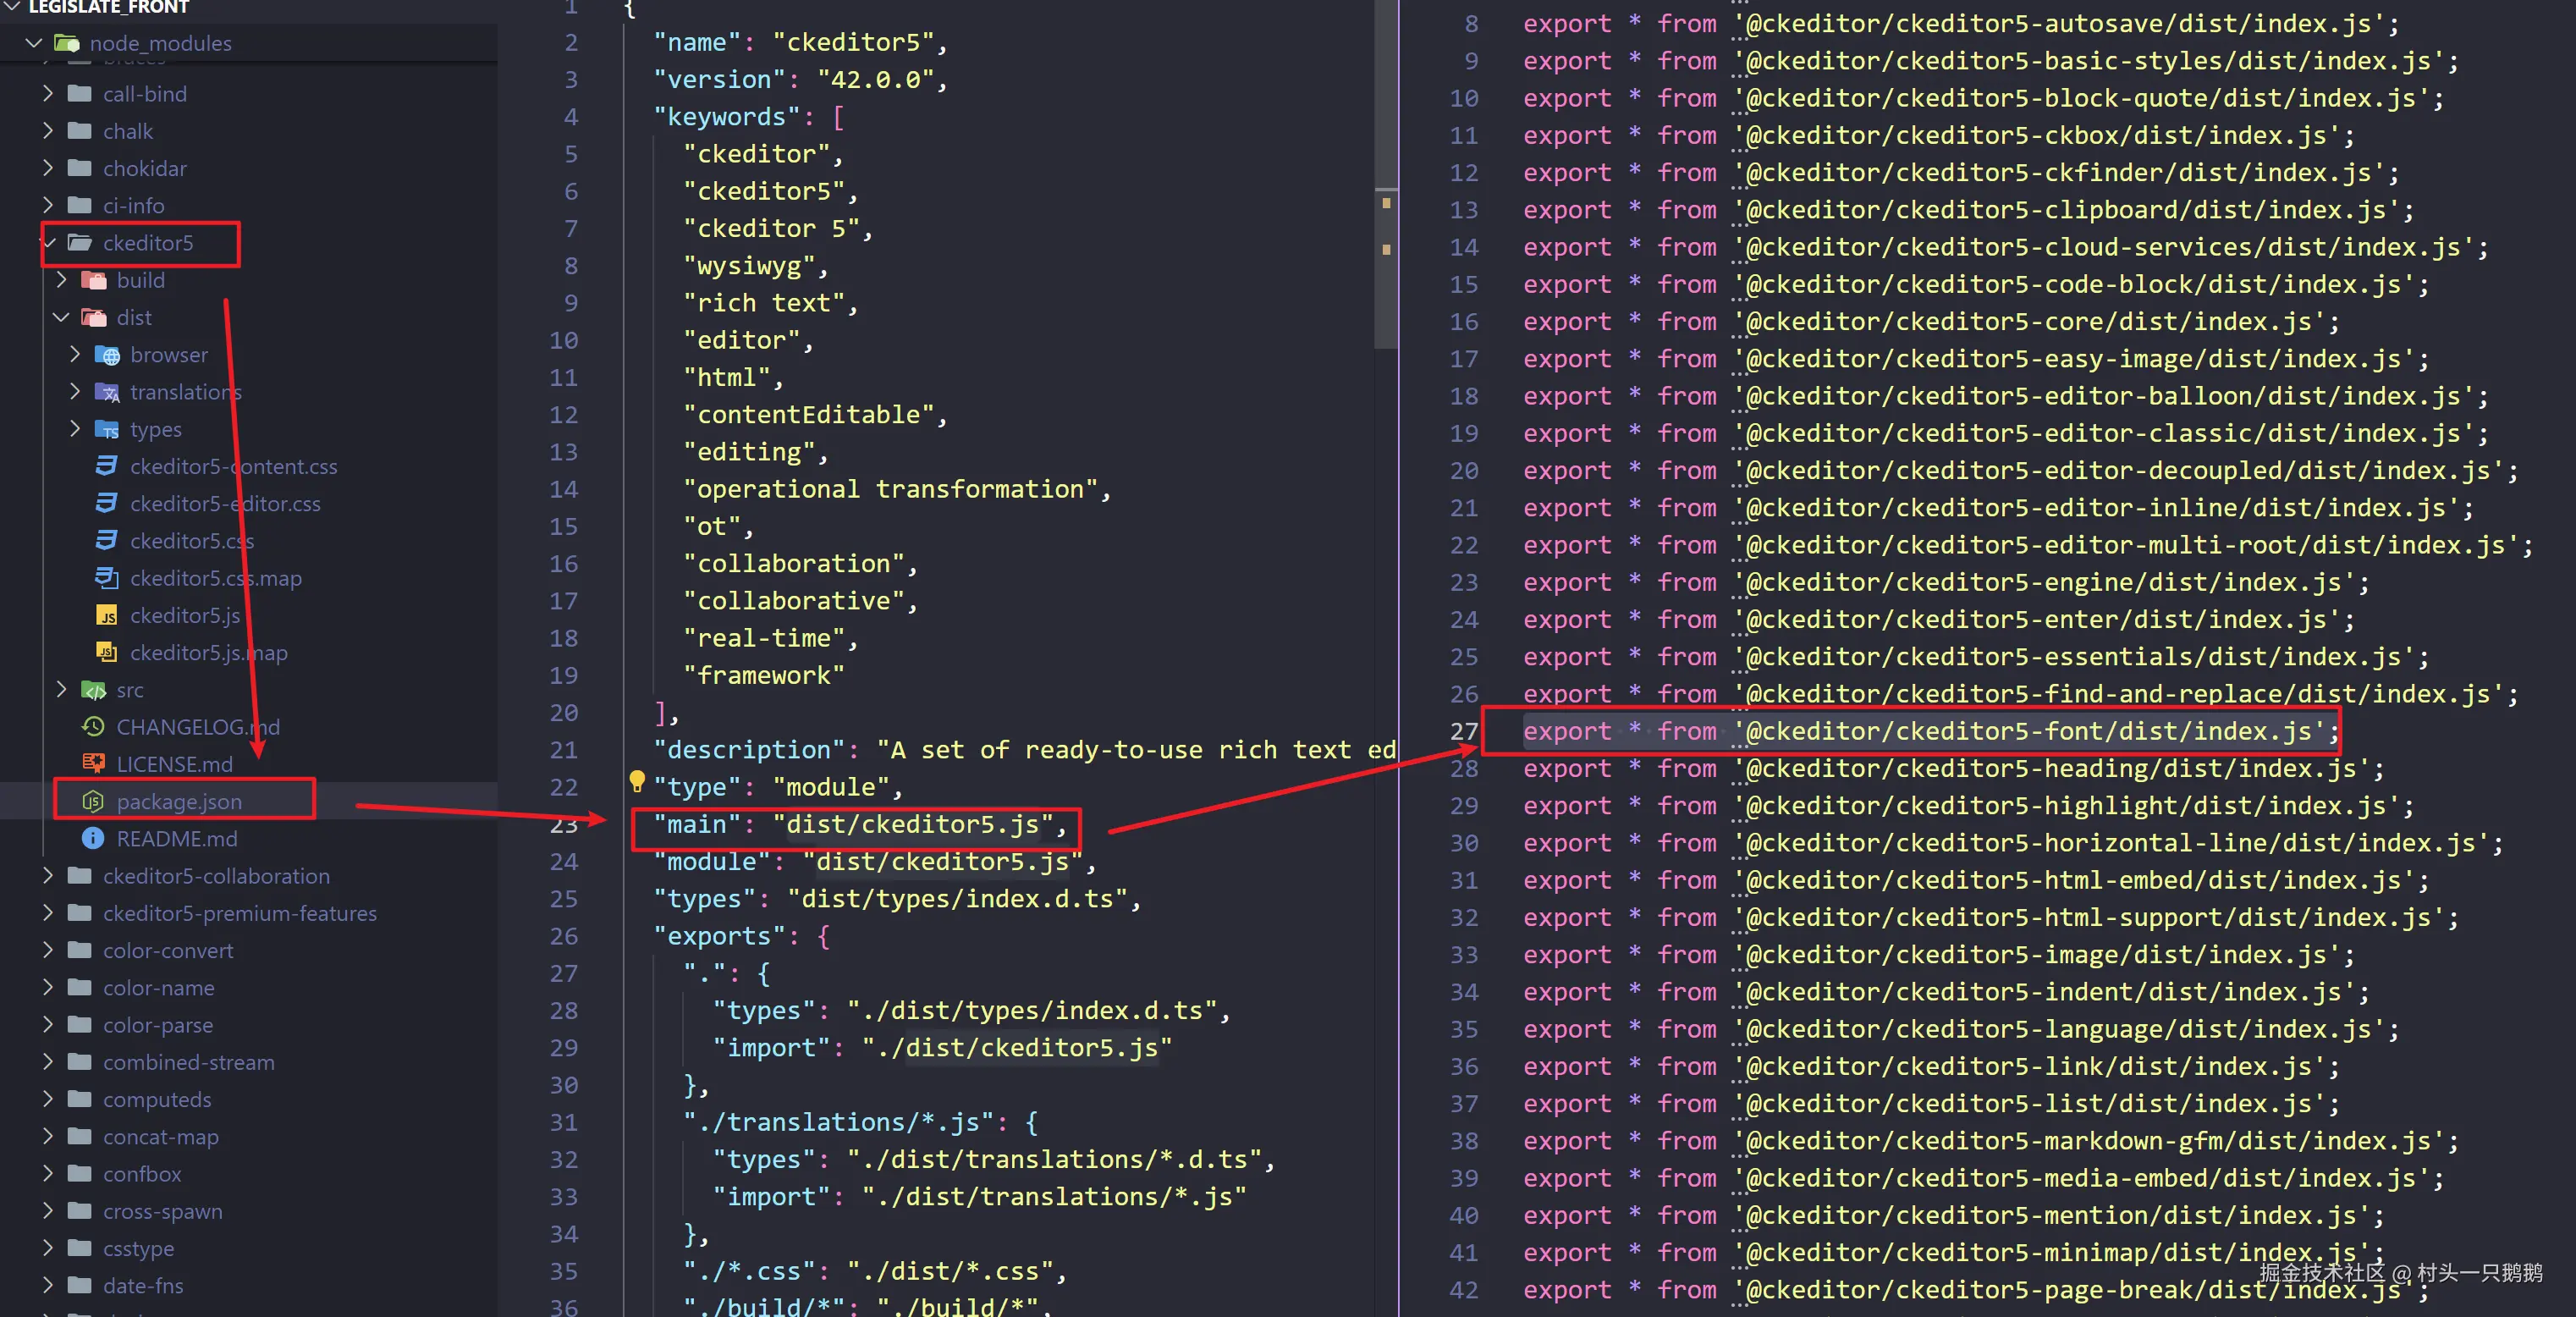Click line number 23 in gutter
This screenshot has height=1317, width=2576.
[x=564, y=825]
